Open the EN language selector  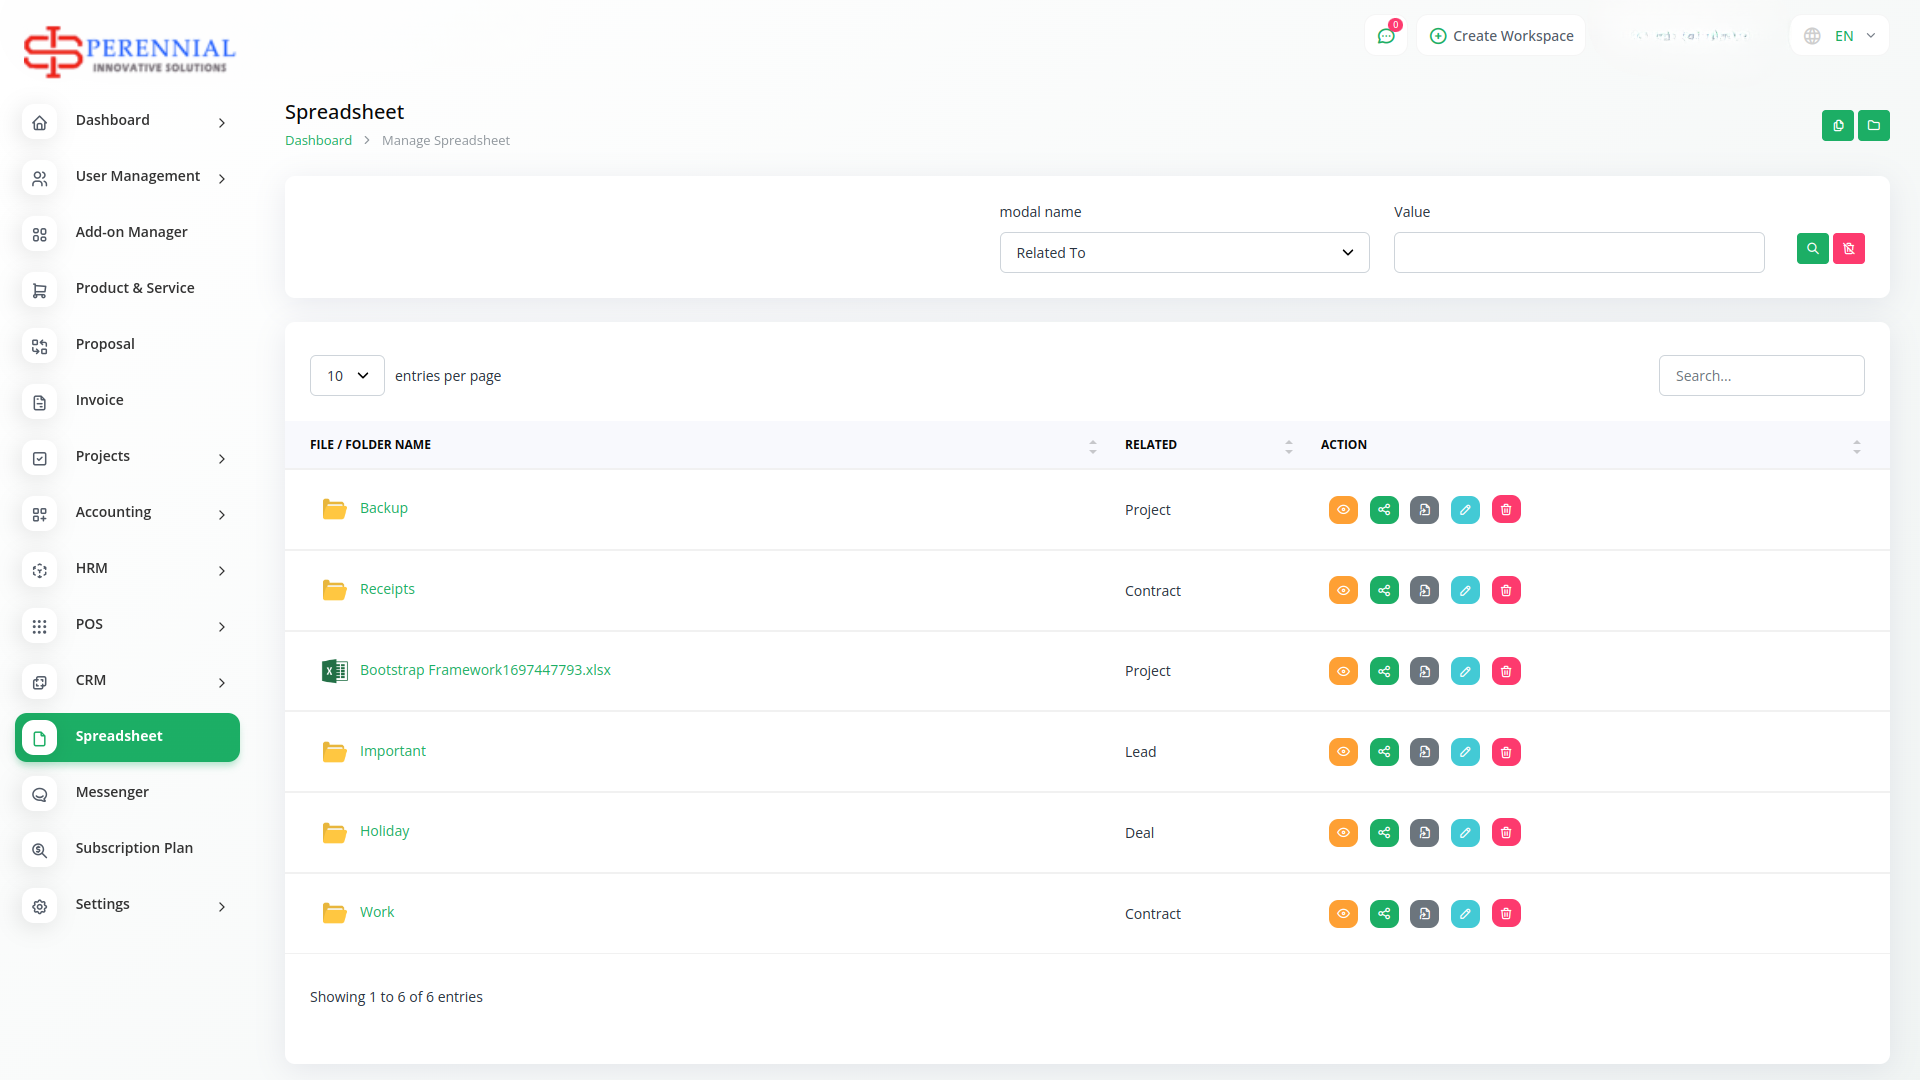[1840, 36]
